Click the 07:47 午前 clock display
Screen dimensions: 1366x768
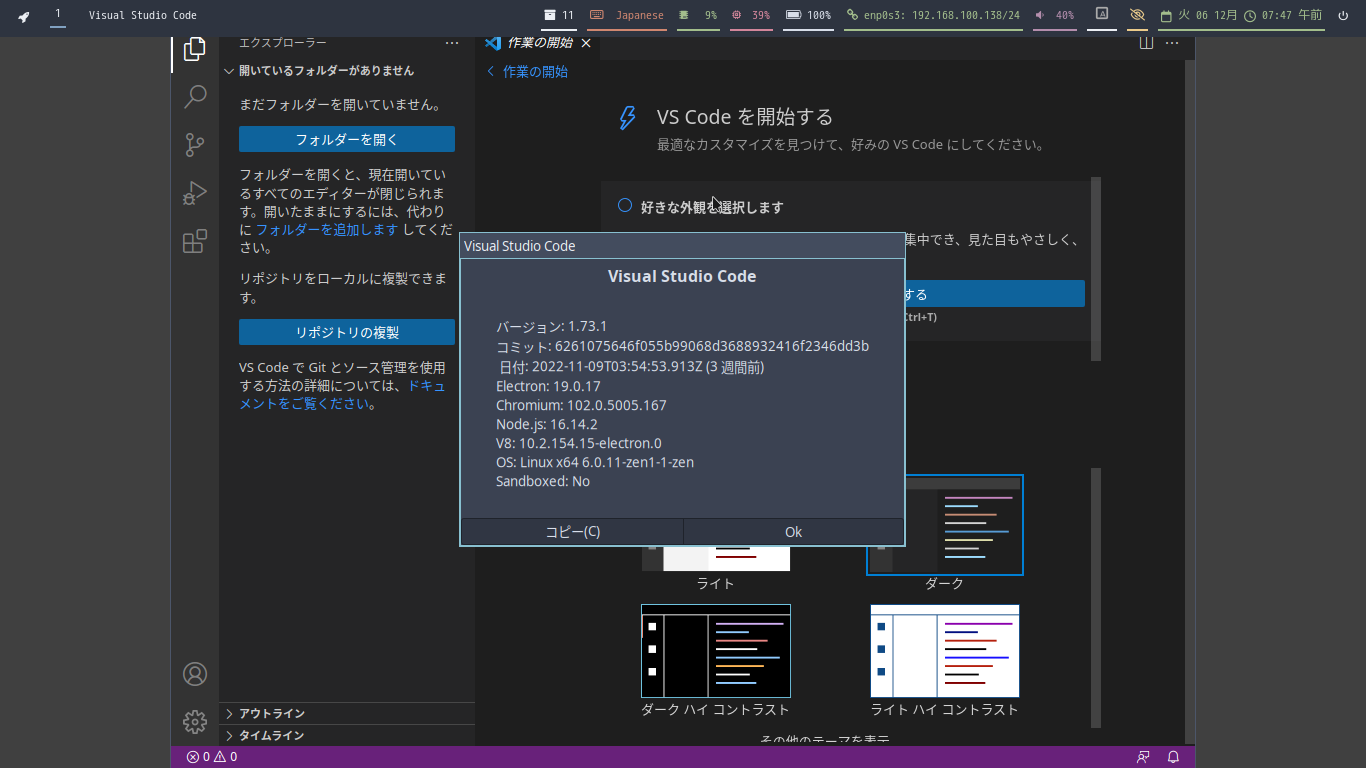pos(1283,15)
